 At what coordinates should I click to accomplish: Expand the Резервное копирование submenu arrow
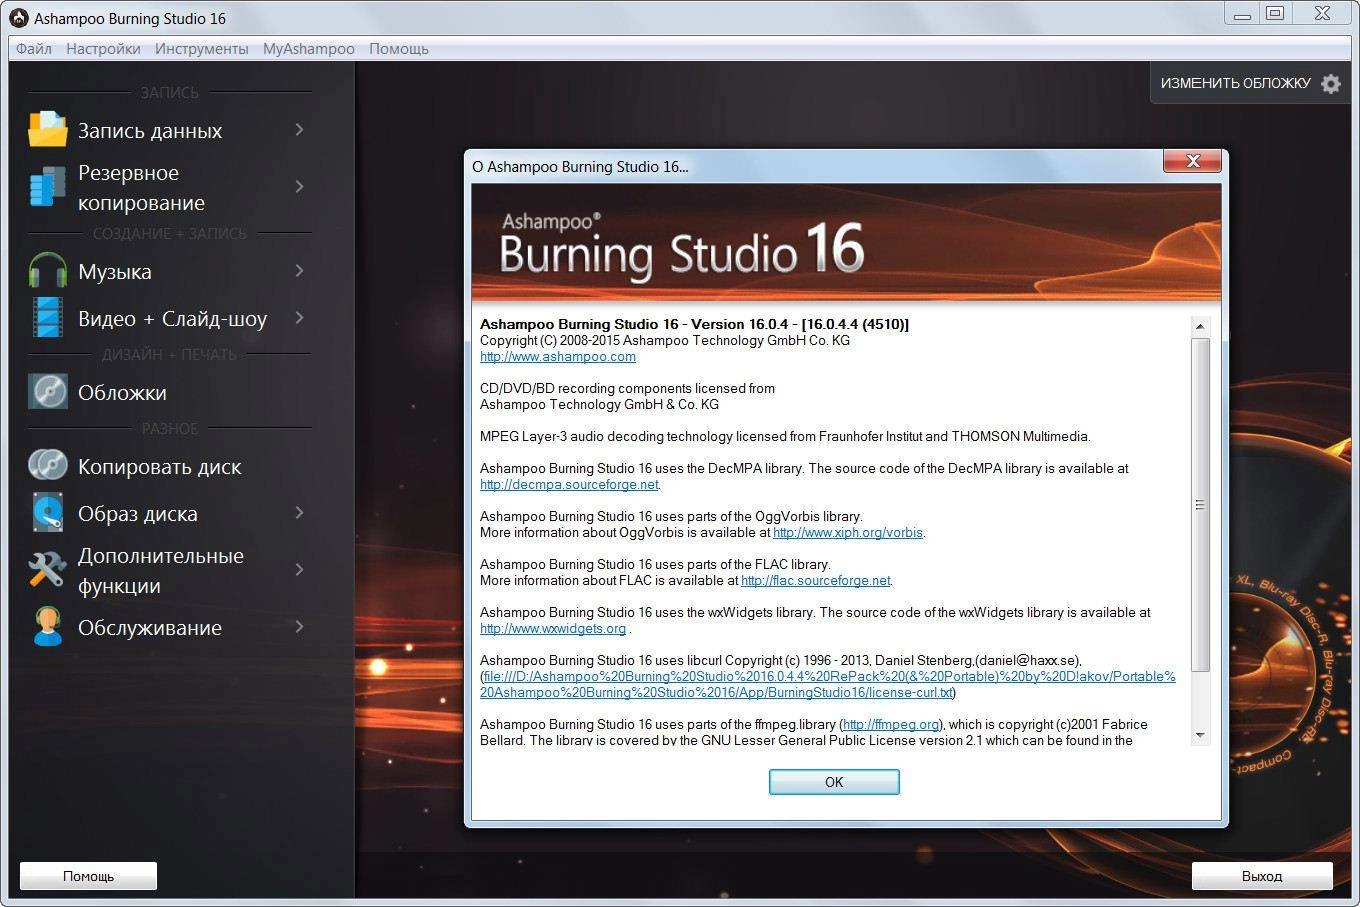(299, 187)
